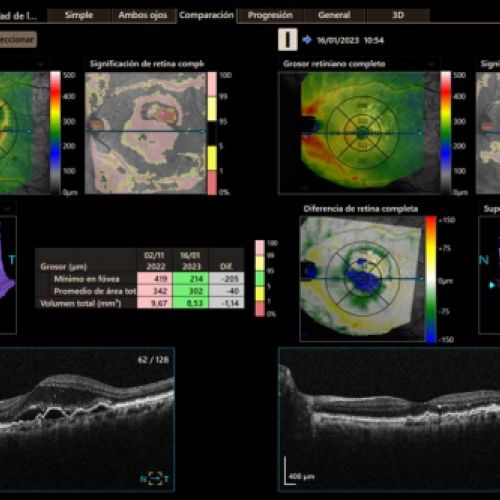Click the significance percentile color scale

coord(212,133)
